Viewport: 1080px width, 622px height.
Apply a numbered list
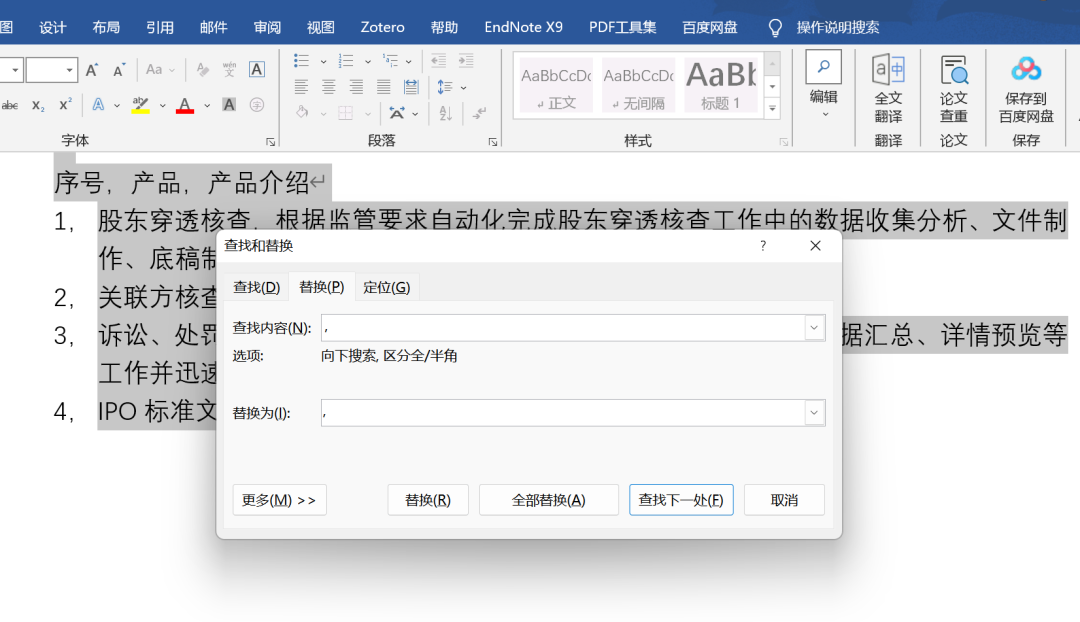point(346,61)
